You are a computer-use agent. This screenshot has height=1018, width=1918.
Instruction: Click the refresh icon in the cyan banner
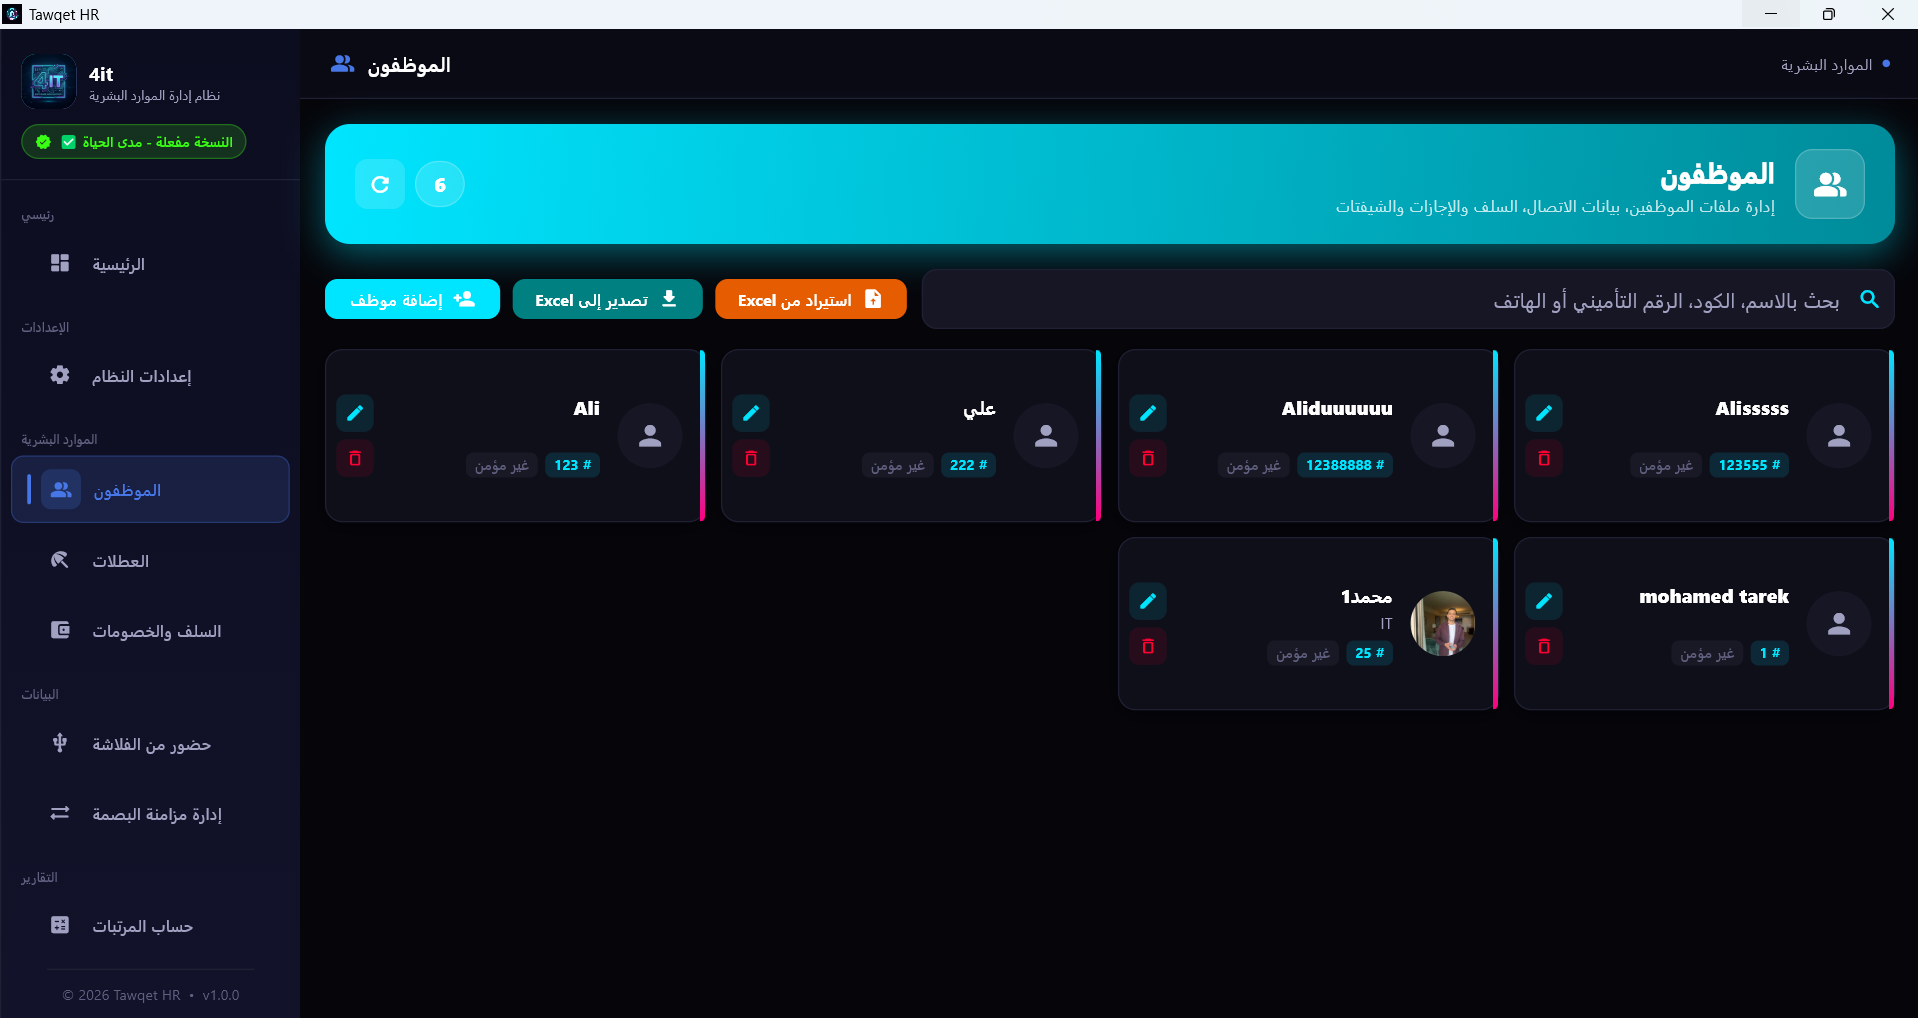(380, 184)
